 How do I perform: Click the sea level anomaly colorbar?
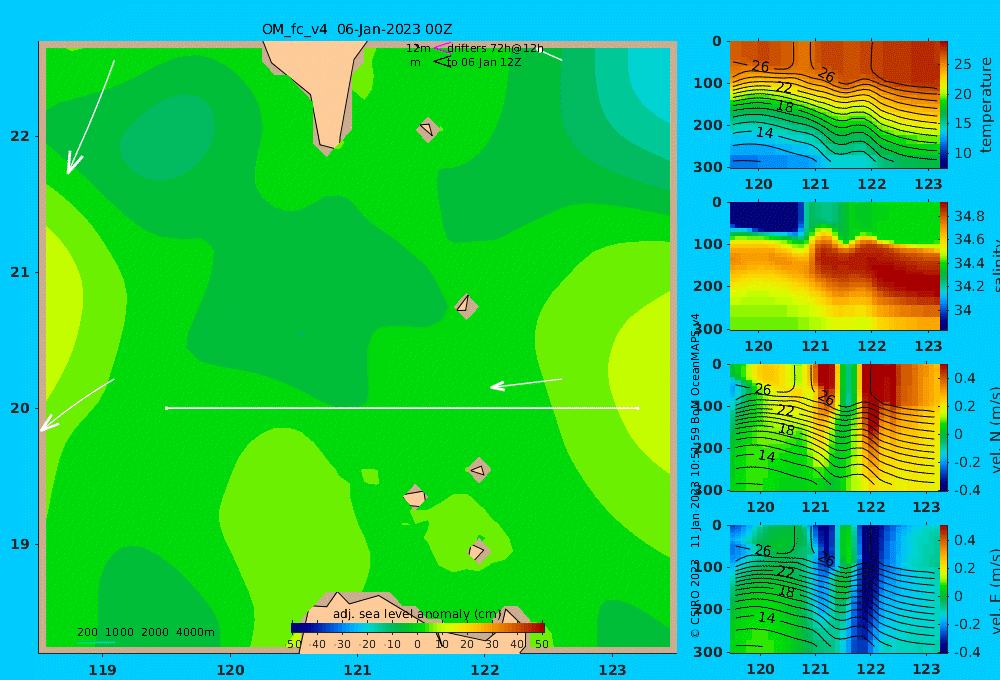(x=418, y=628)
